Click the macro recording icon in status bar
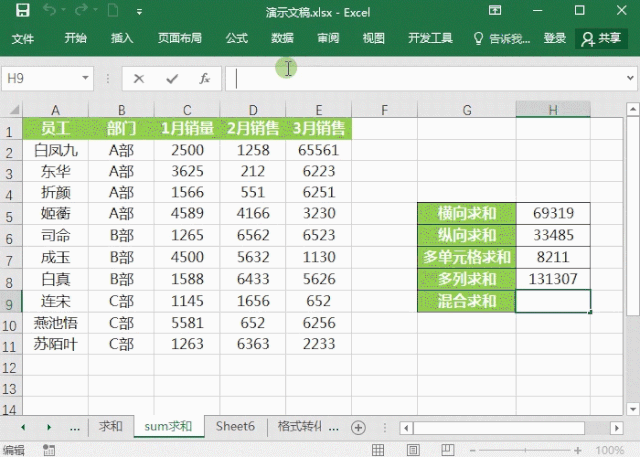Viewport: 640px width, 457px height. click(49, 450)
